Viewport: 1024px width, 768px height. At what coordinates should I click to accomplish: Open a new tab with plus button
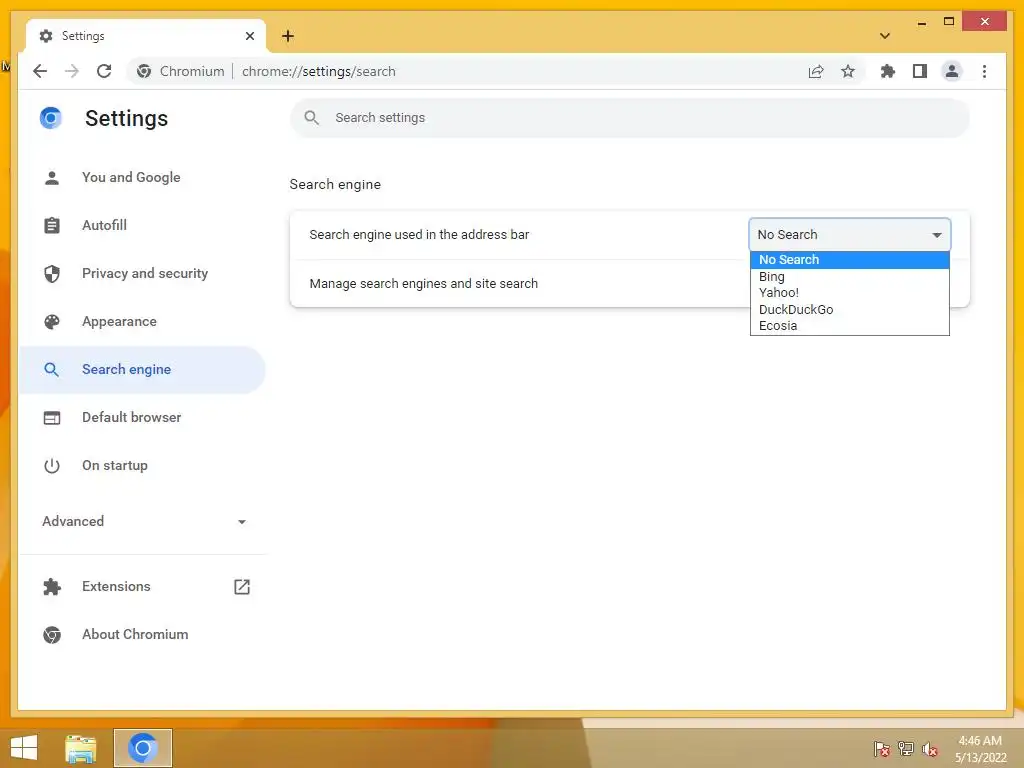pyautogui.click(x=288, y=36)
